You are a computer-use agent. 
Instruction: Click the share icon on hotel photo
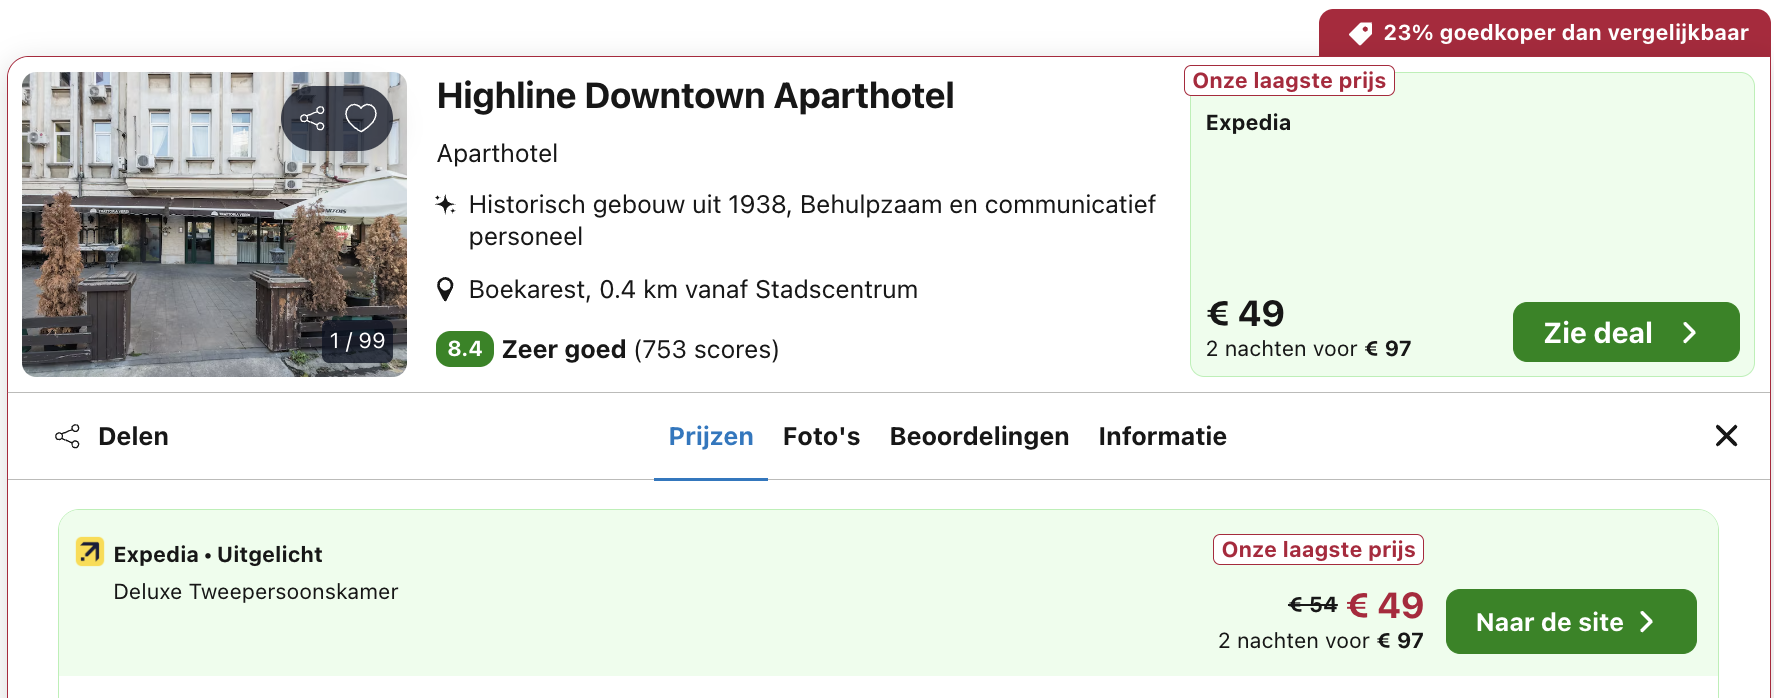click(312, 119)
